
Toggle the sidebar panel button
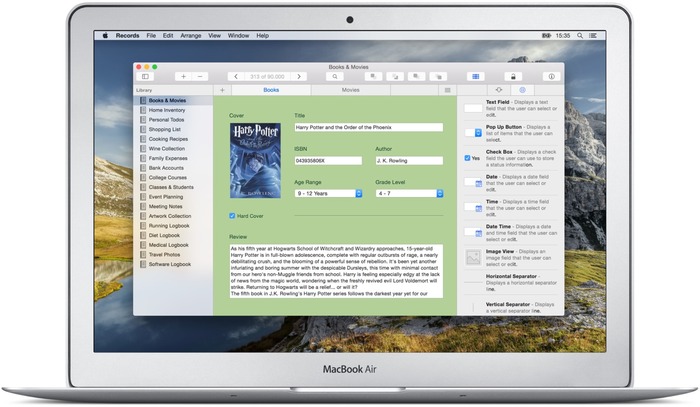click(145, 77)
